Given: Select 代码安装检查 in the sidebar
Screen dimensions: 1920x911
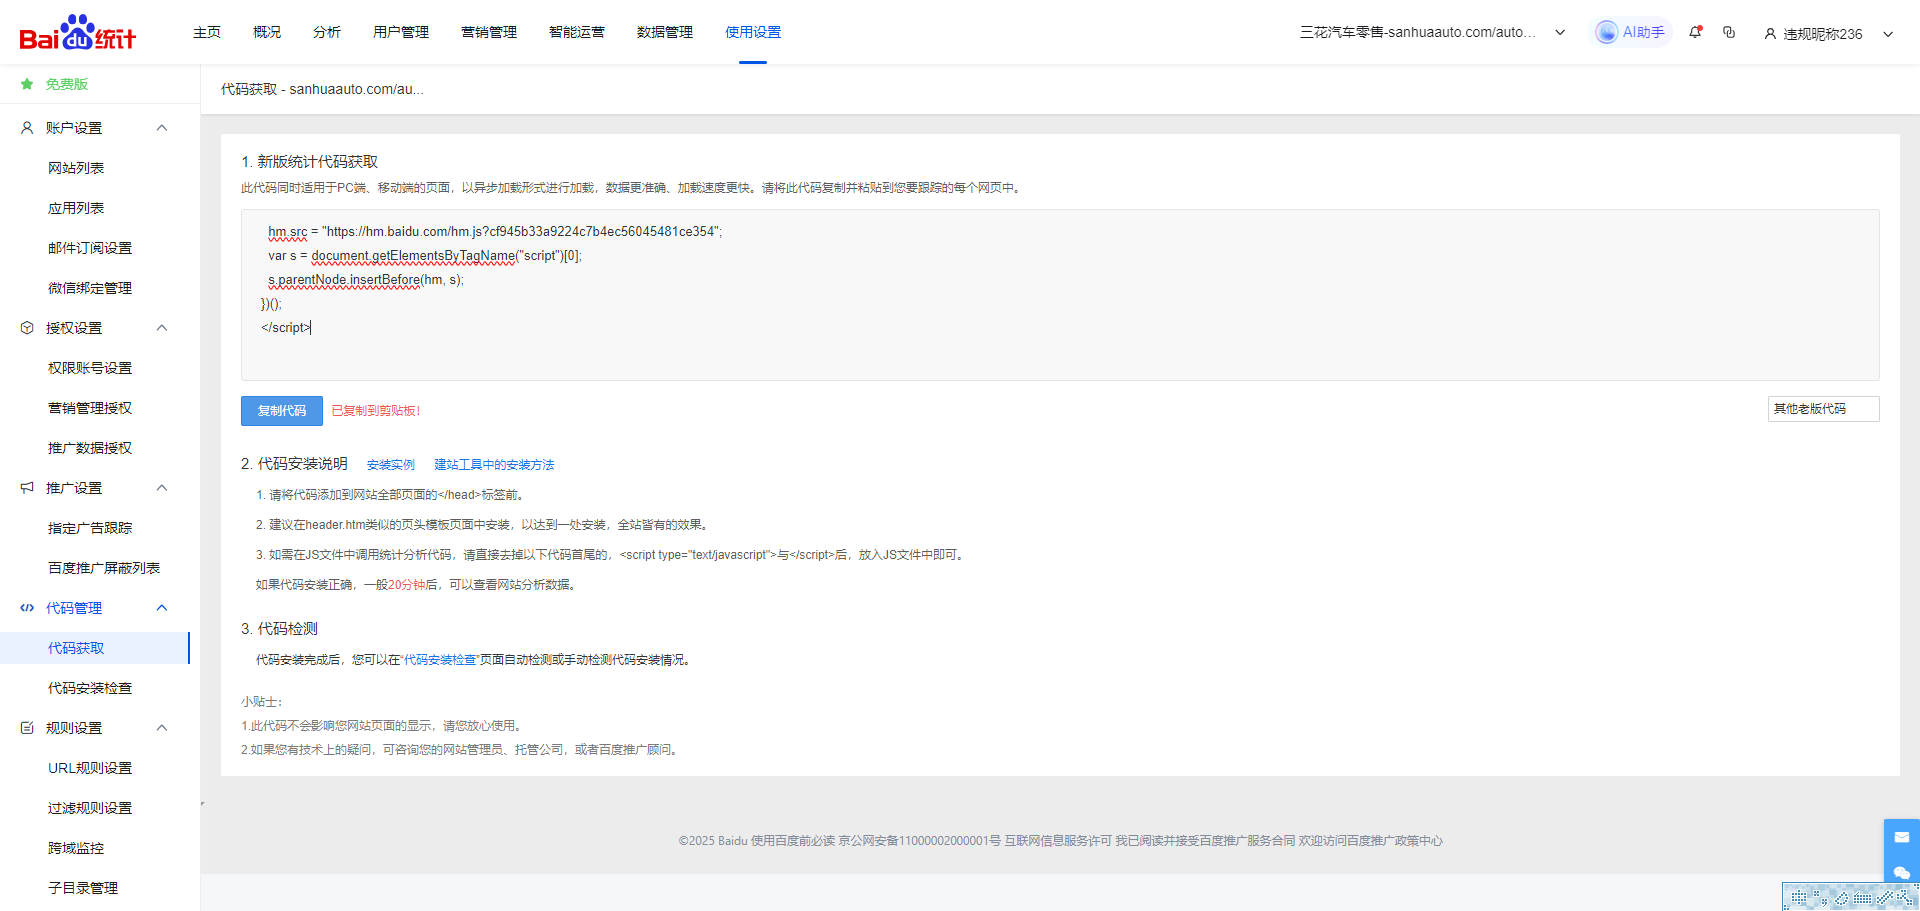Looking at the screenshot, I should pyautogui.click(x=90, y=688).
